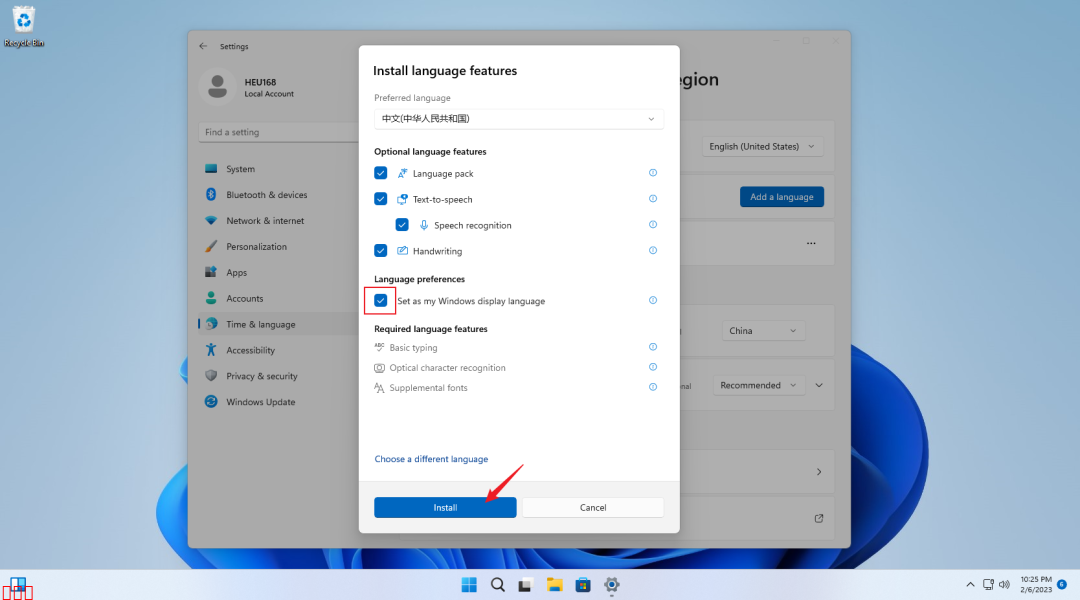
Task: Click the Speech recognition info icon
Action: (x=652, y=225)
